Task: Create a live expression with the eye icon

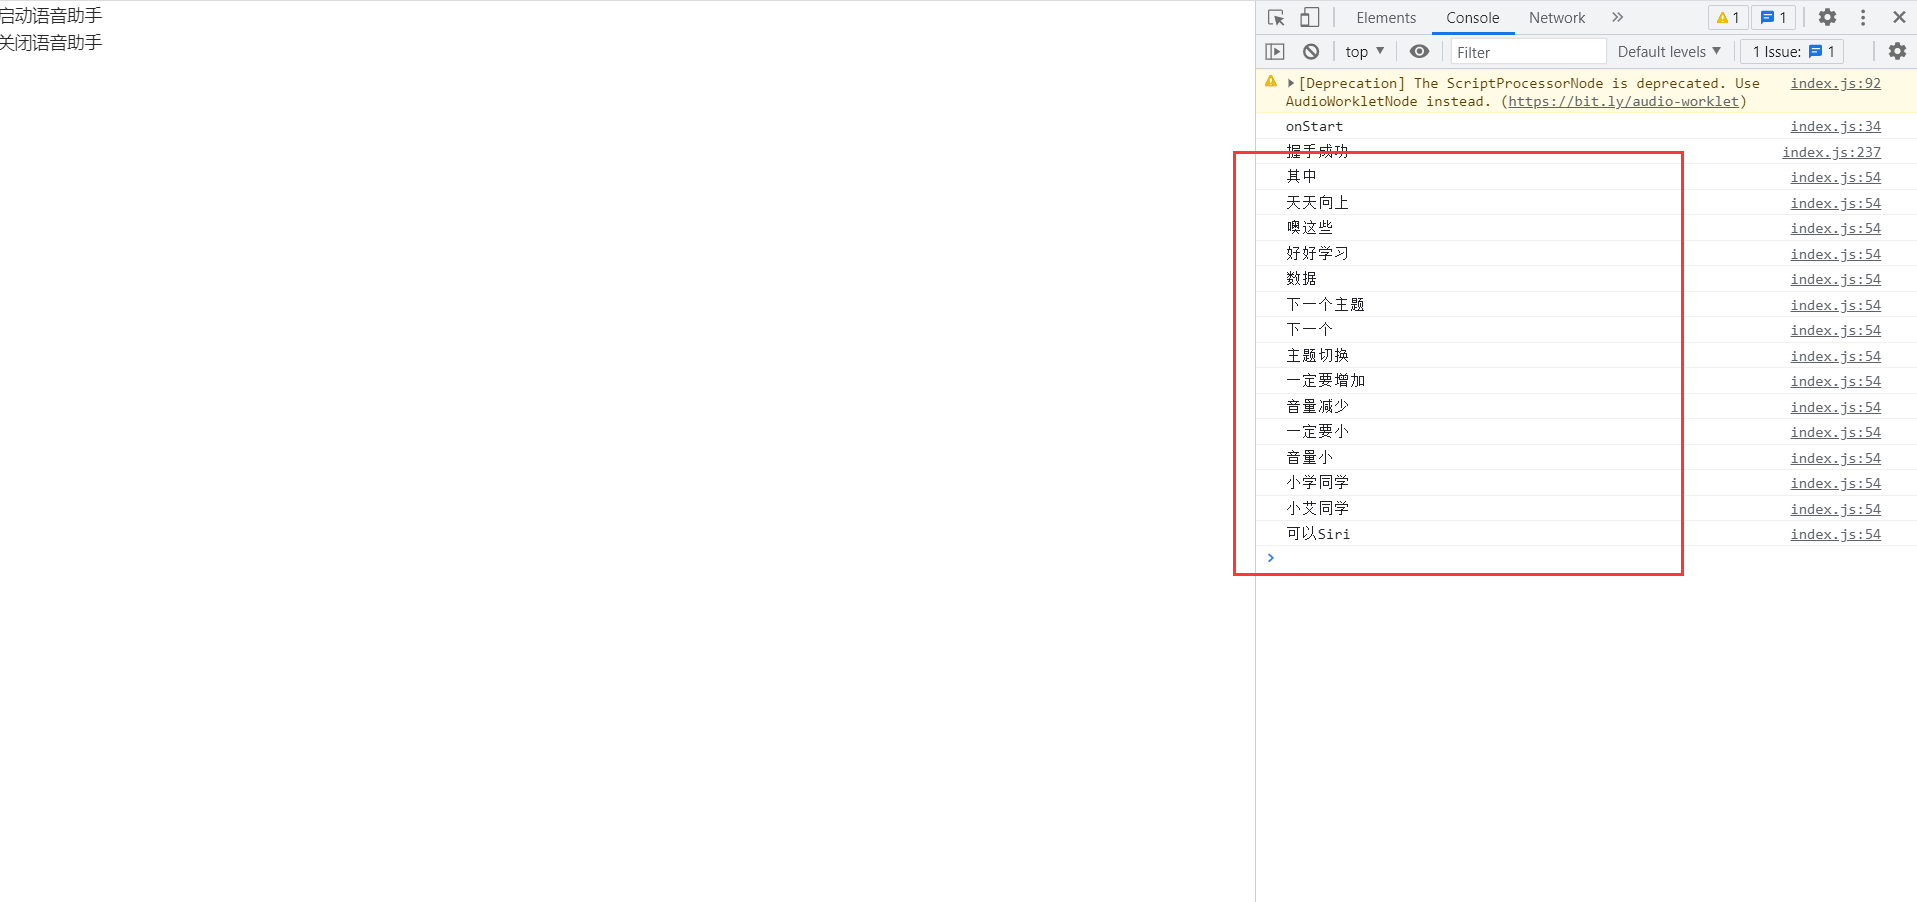Action: (1418, 51)
